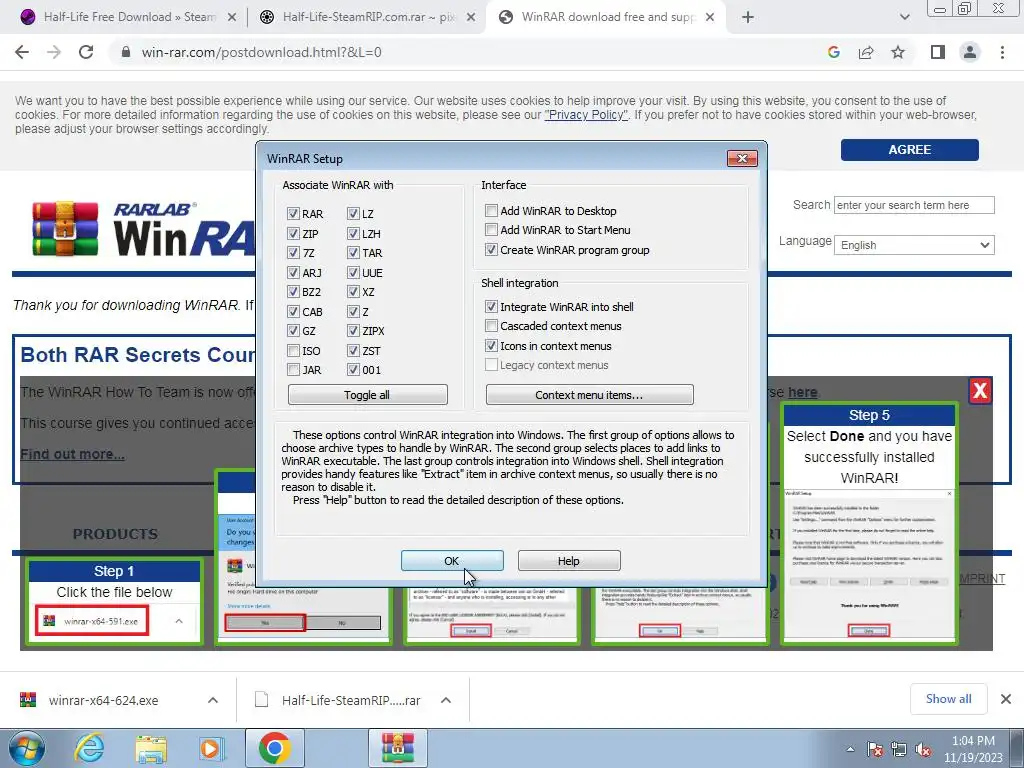Open Context menu items button
Screen dimensions: 1024x768
click(x=589, y=394)
